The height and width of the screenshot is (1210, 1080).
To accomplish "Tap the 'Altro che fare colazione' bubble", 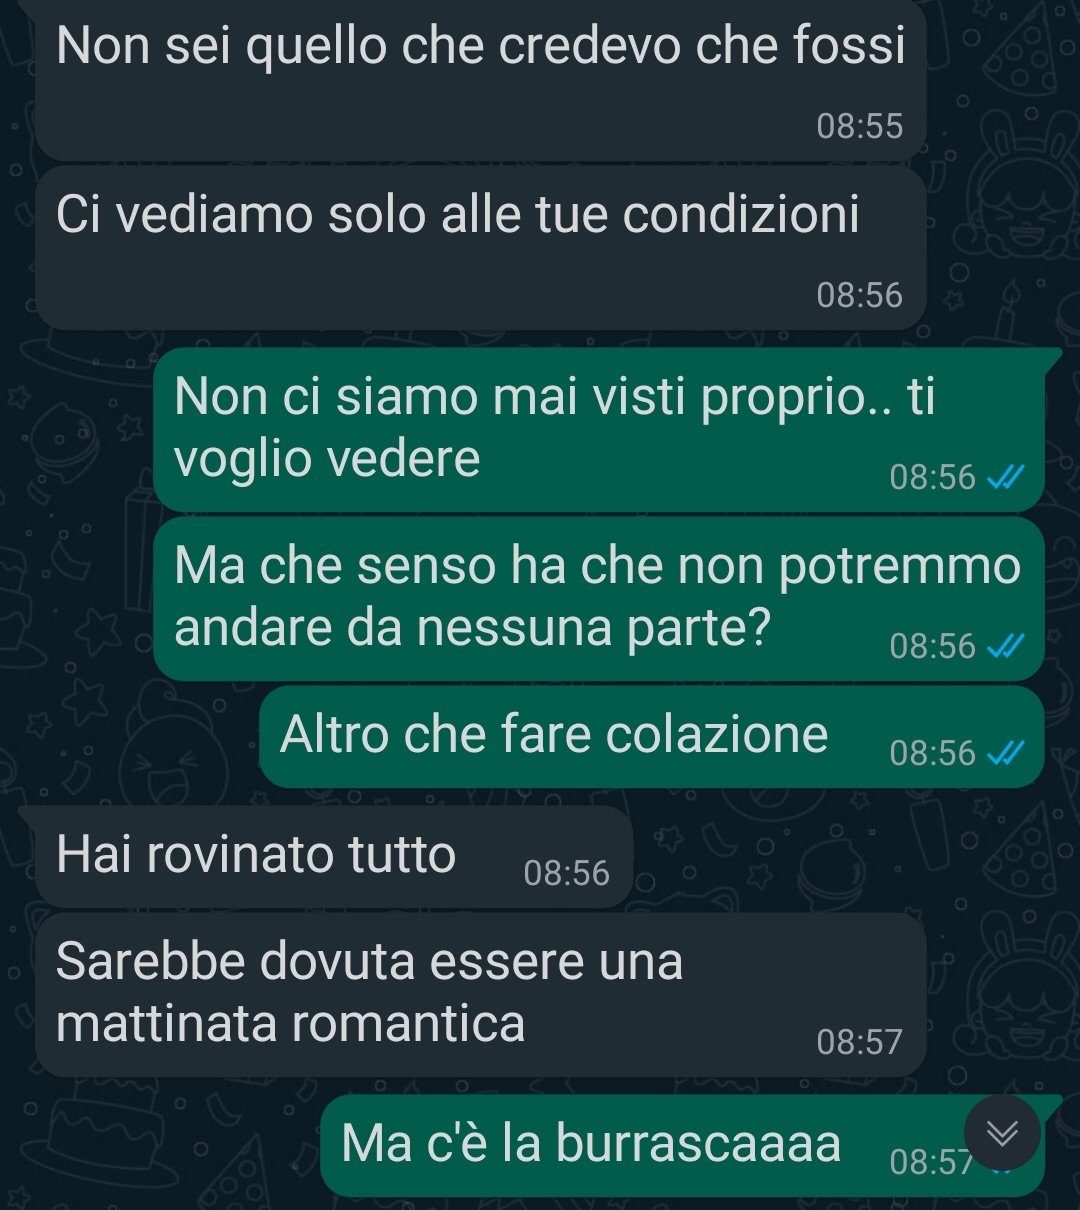I will tap(652, 737).
